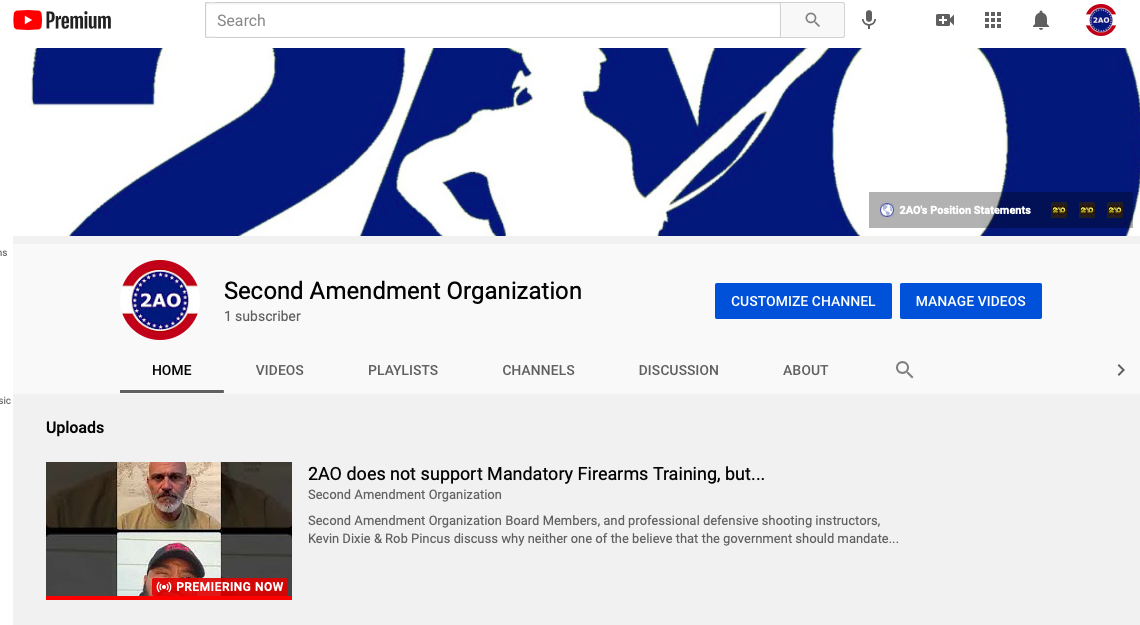
Task: Open the middle small 2AO banner link icon
Action: [1087, 210]
